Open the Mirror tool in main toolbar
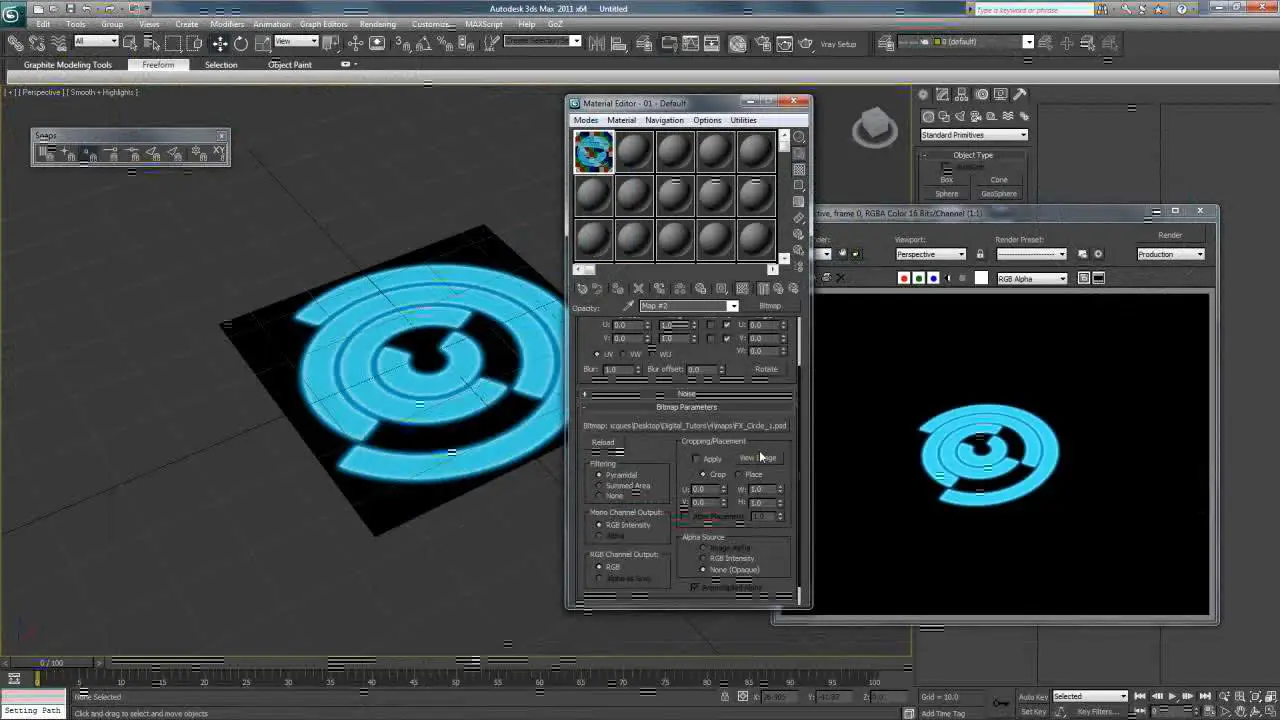Screen dimensions: 1280x720 [x=597, y=43]
